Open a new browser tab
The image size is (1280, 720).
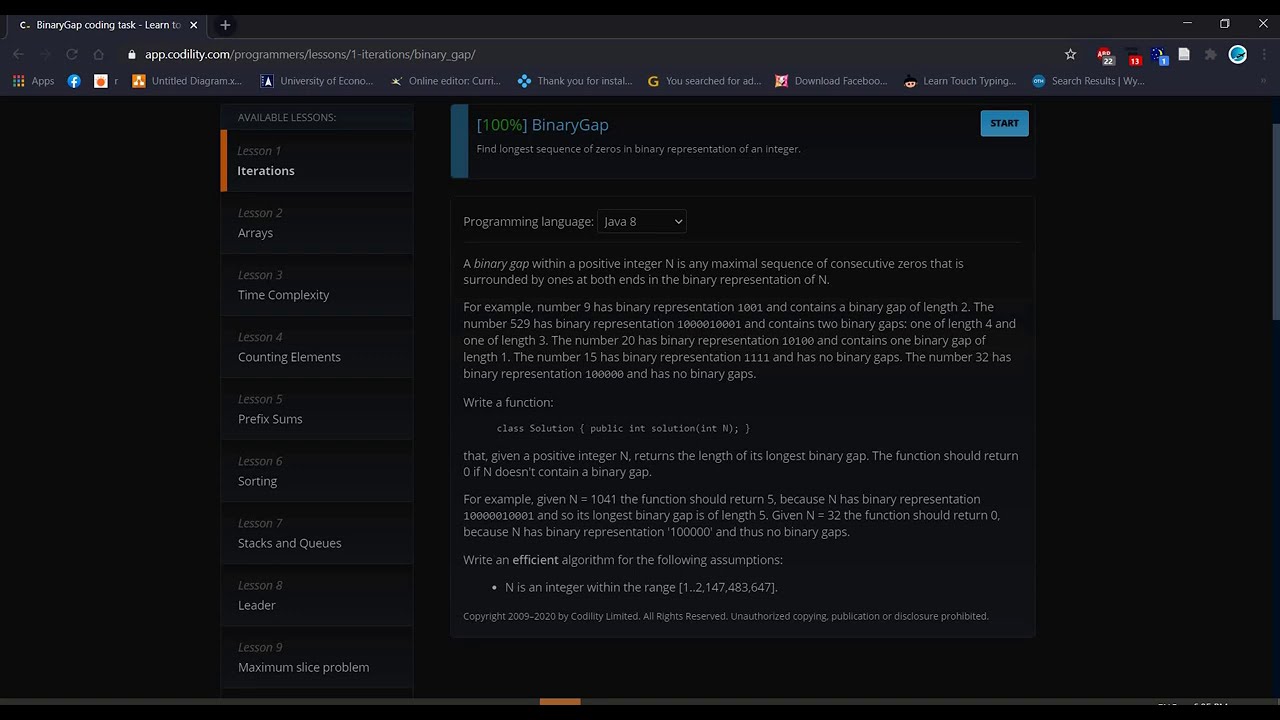[225, 25]
